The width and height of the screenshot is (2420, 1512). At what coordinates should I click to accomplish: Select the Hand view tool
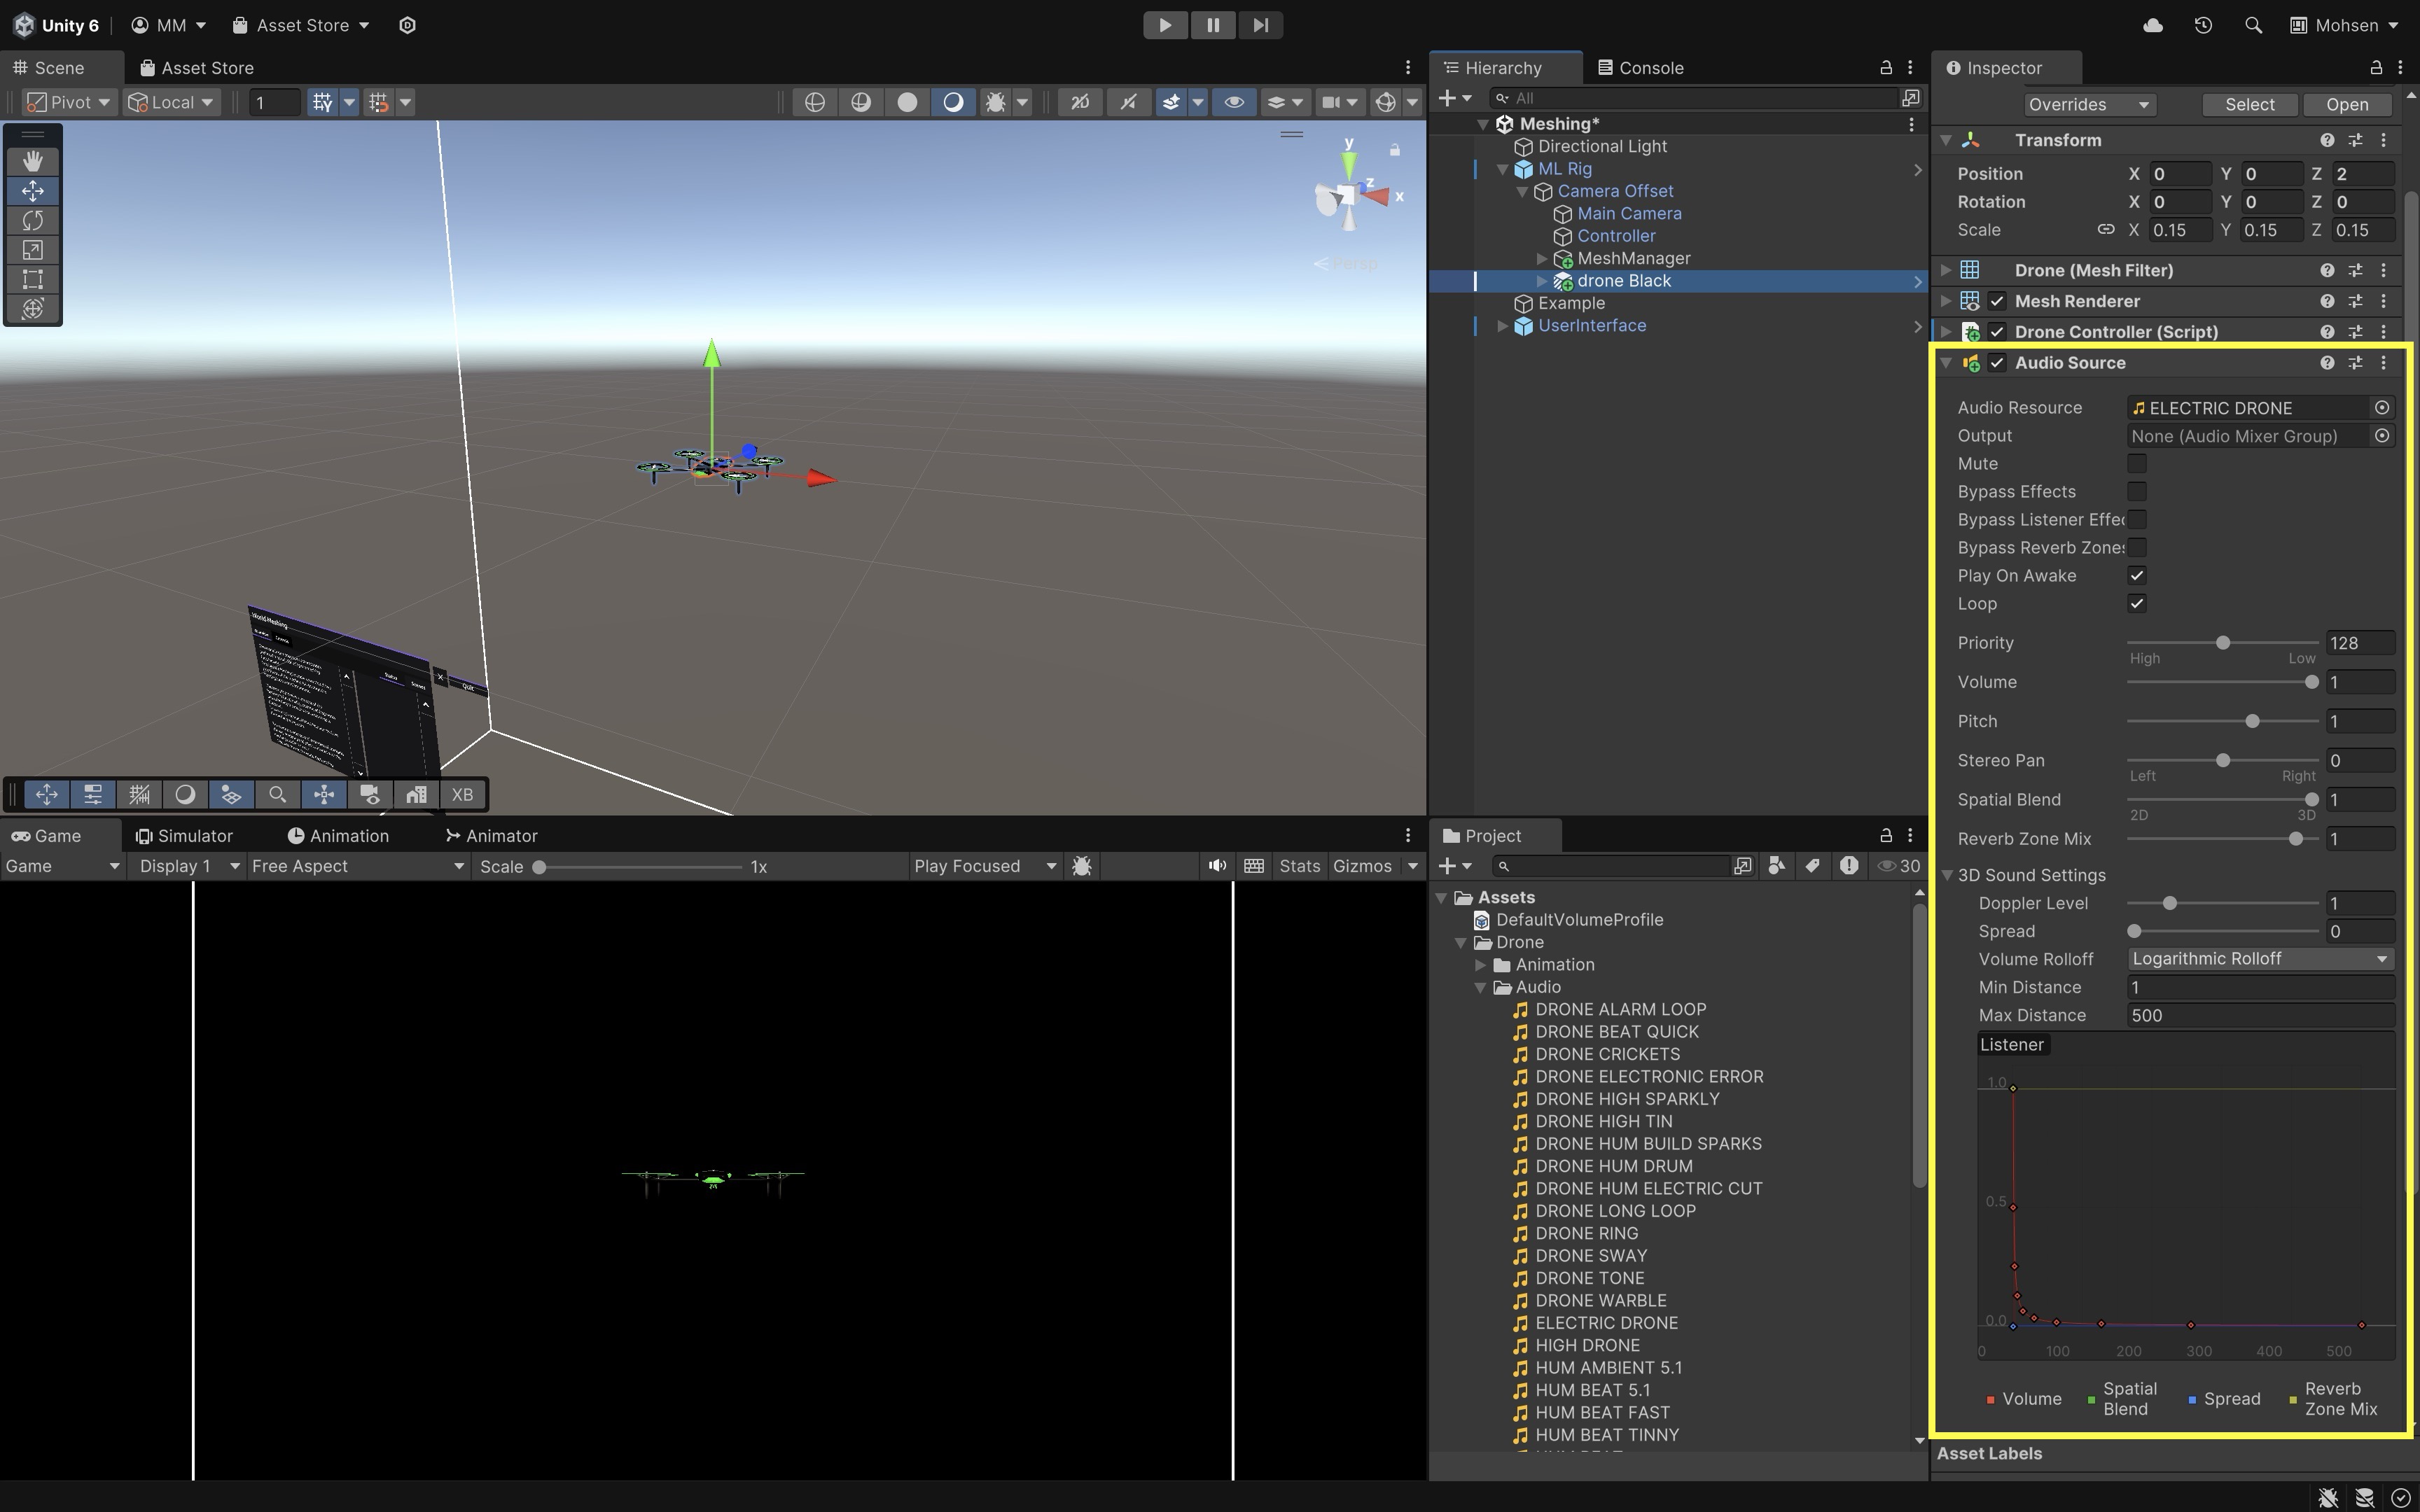click(x=32, y=161)
